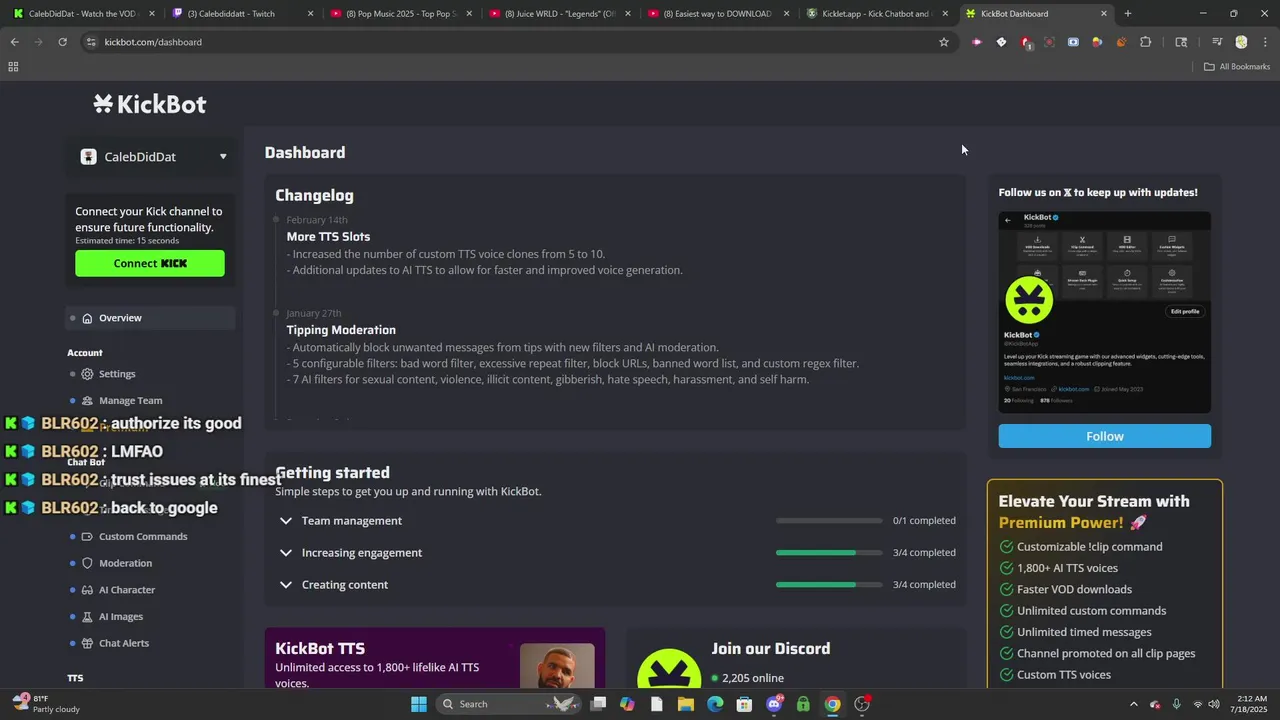The image size is (1280, 720).
Task: Open Moderation in the sidebar
Action: (125, 563)
